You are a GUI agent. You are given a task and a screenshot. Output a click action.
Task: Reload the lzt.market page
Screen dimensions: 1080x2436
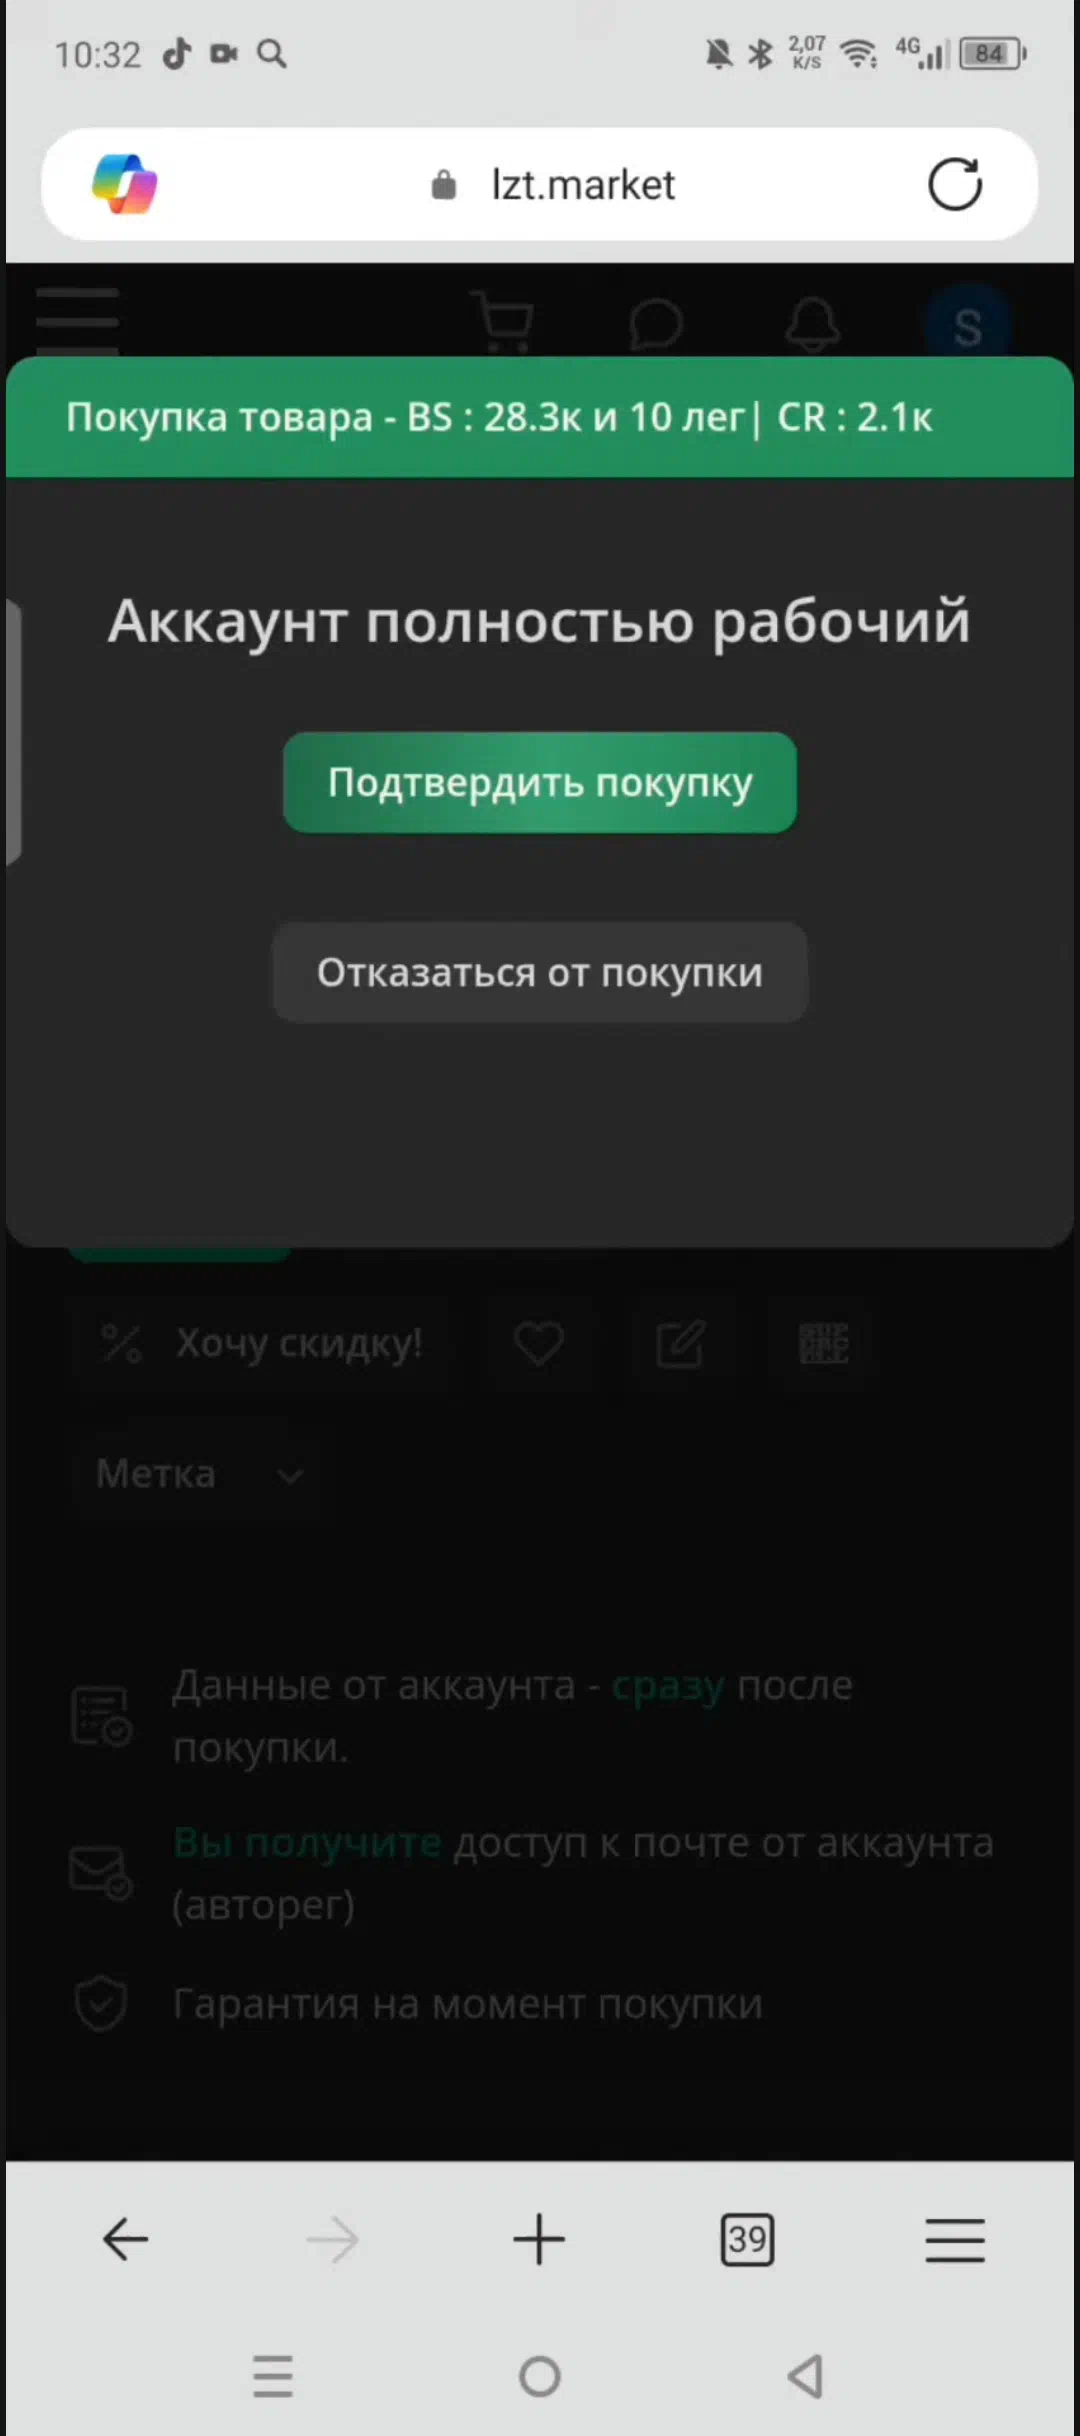pyautogui.click(x=955, y=184)
